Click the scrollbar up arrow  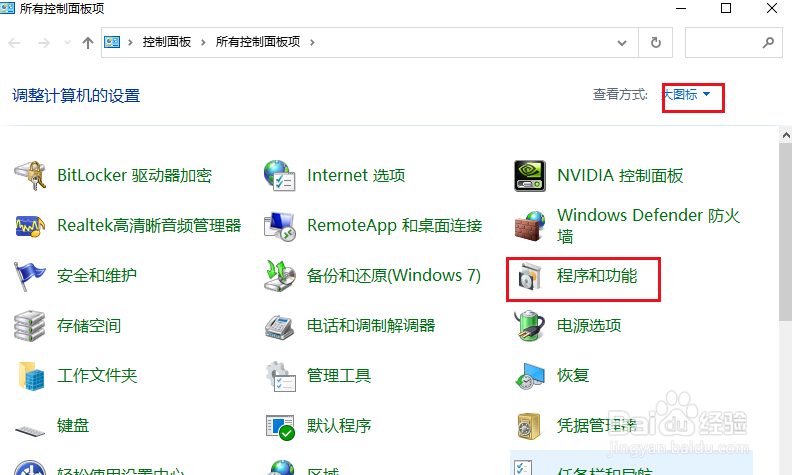[x=786, y=135]
